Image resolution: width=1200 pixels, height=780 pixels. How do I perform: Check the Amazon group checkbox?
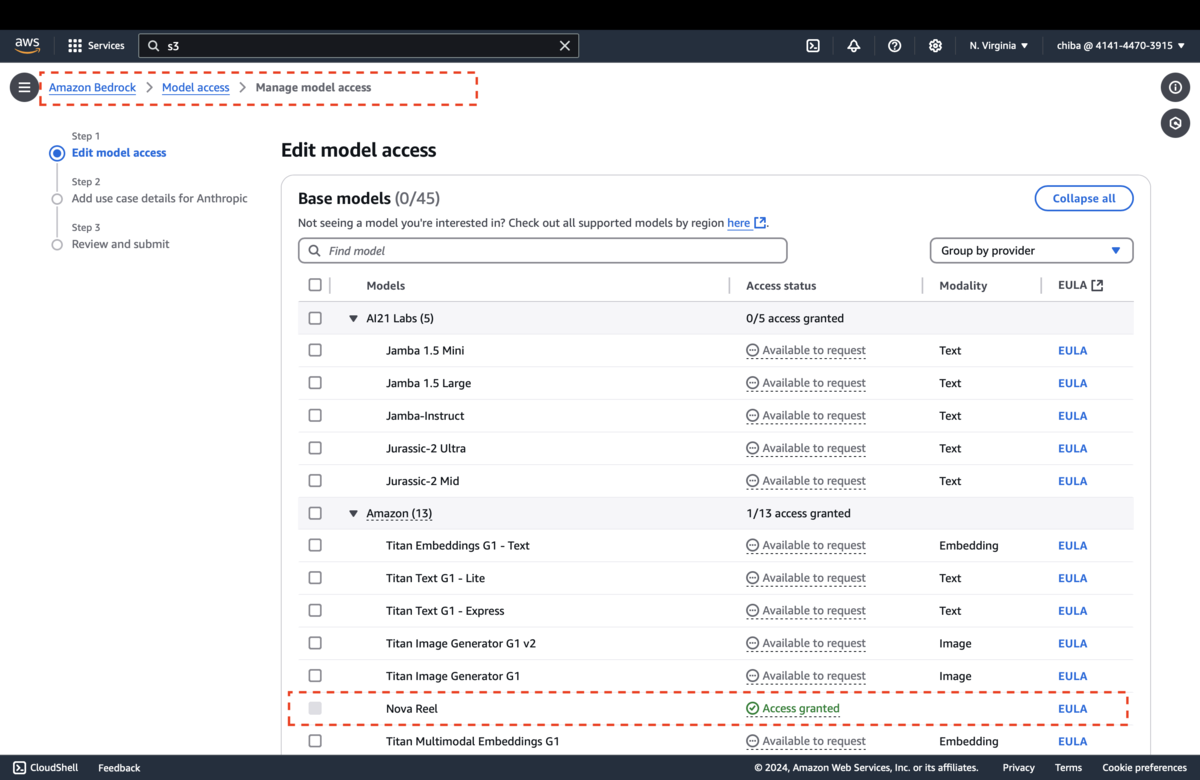tap(315, 514)
